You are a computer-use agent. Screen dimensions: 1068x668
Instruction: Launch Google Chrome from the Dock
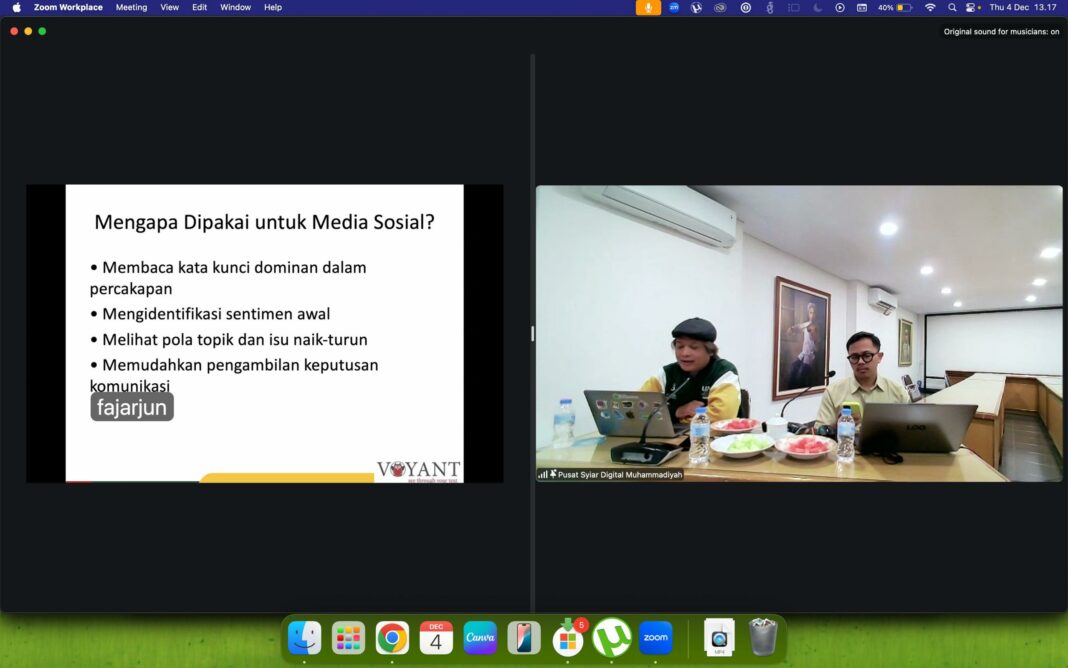392,637
